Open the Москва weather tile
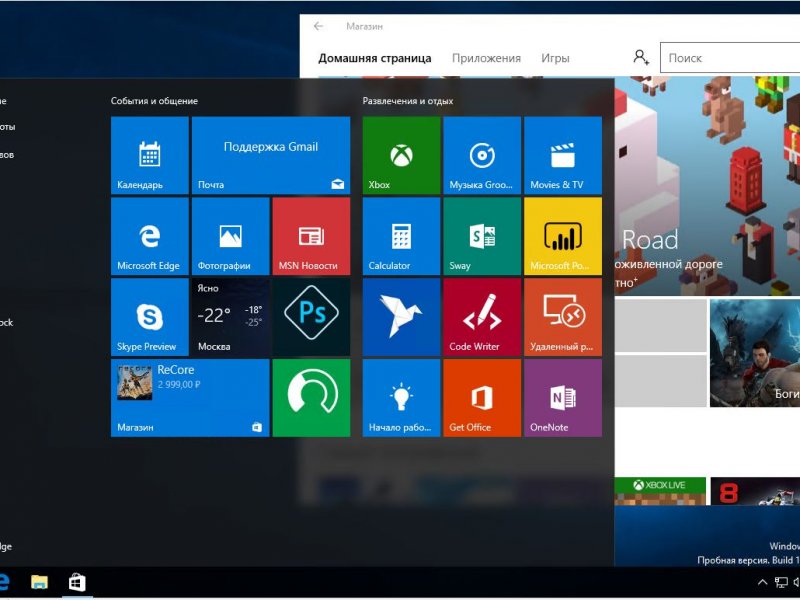The image size is (800, 600). [x=231, y=317]
